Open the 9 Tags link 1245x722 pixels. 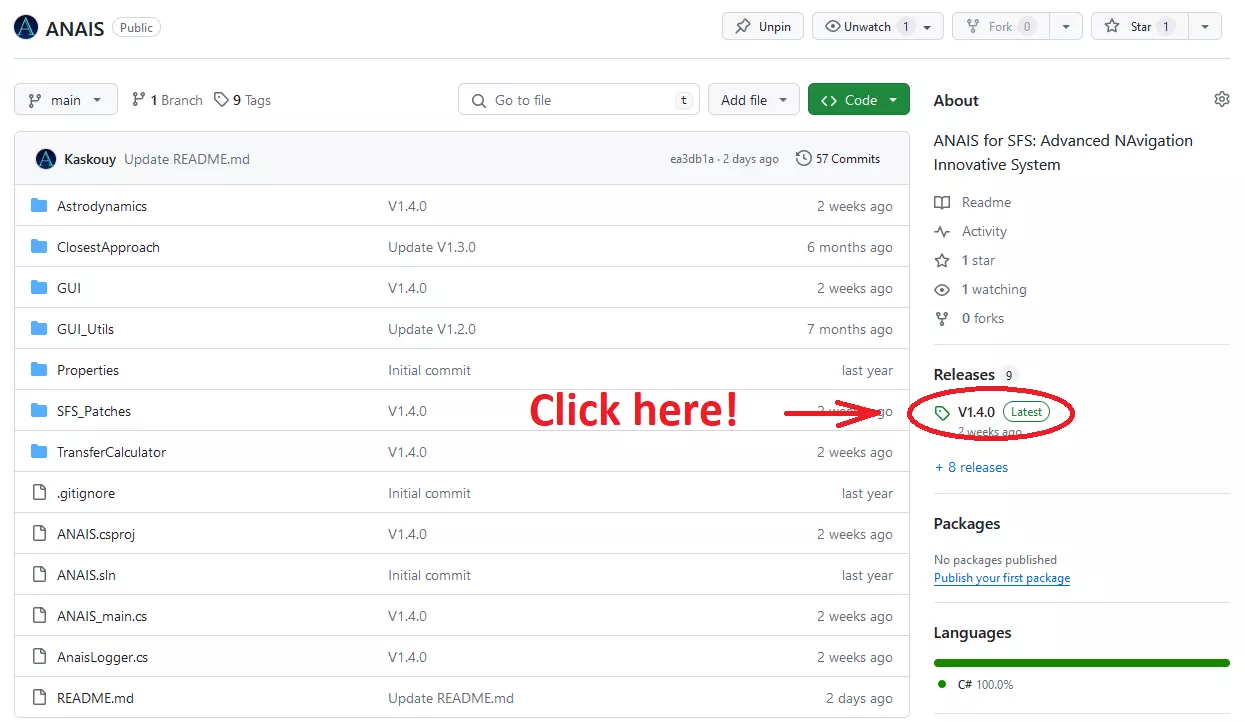point(242,100)
